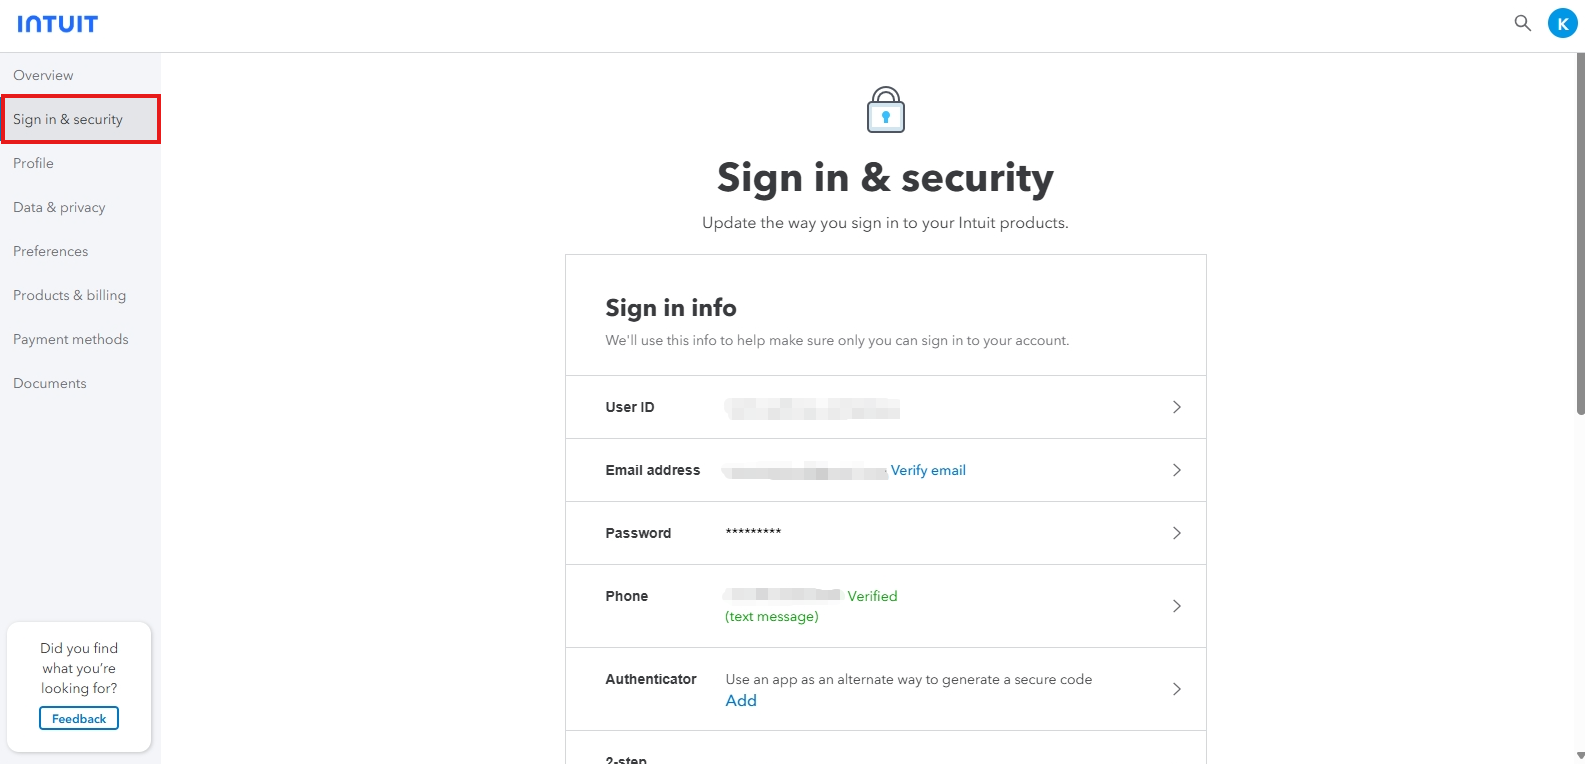Expand the Email address row chevron

click(x=1177, y=470)
